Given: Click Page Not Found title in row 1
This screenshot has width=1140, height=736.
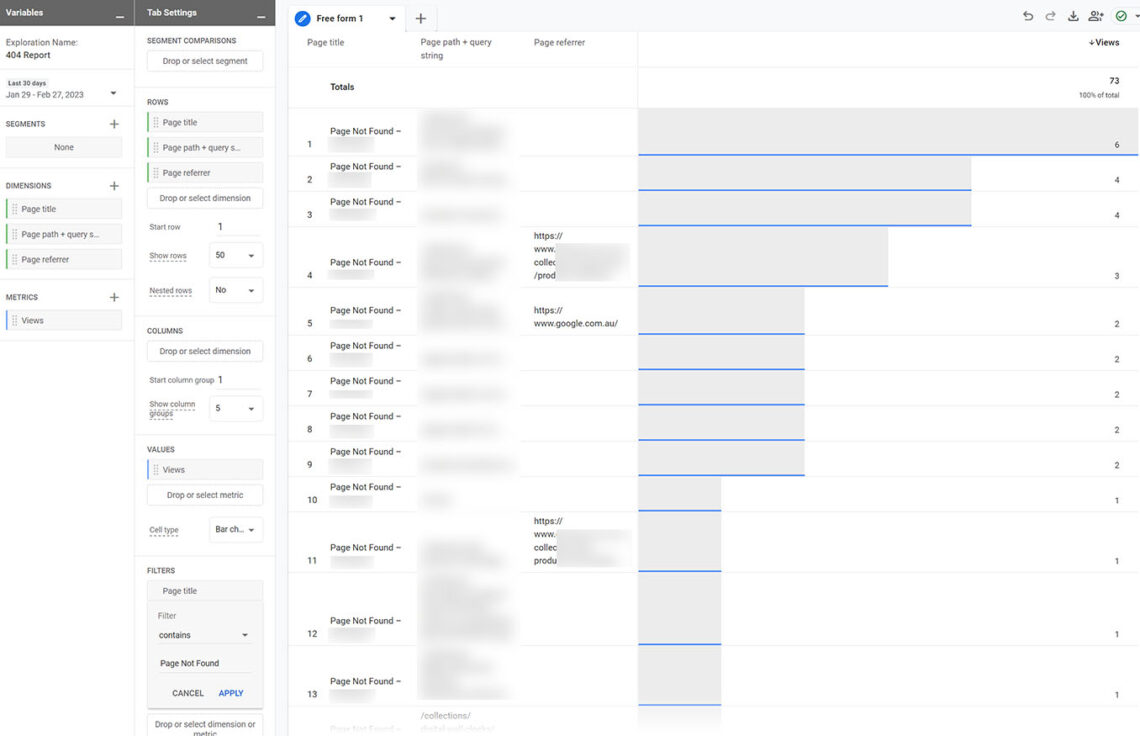Looking at the screenshot, I should point(365,131).
